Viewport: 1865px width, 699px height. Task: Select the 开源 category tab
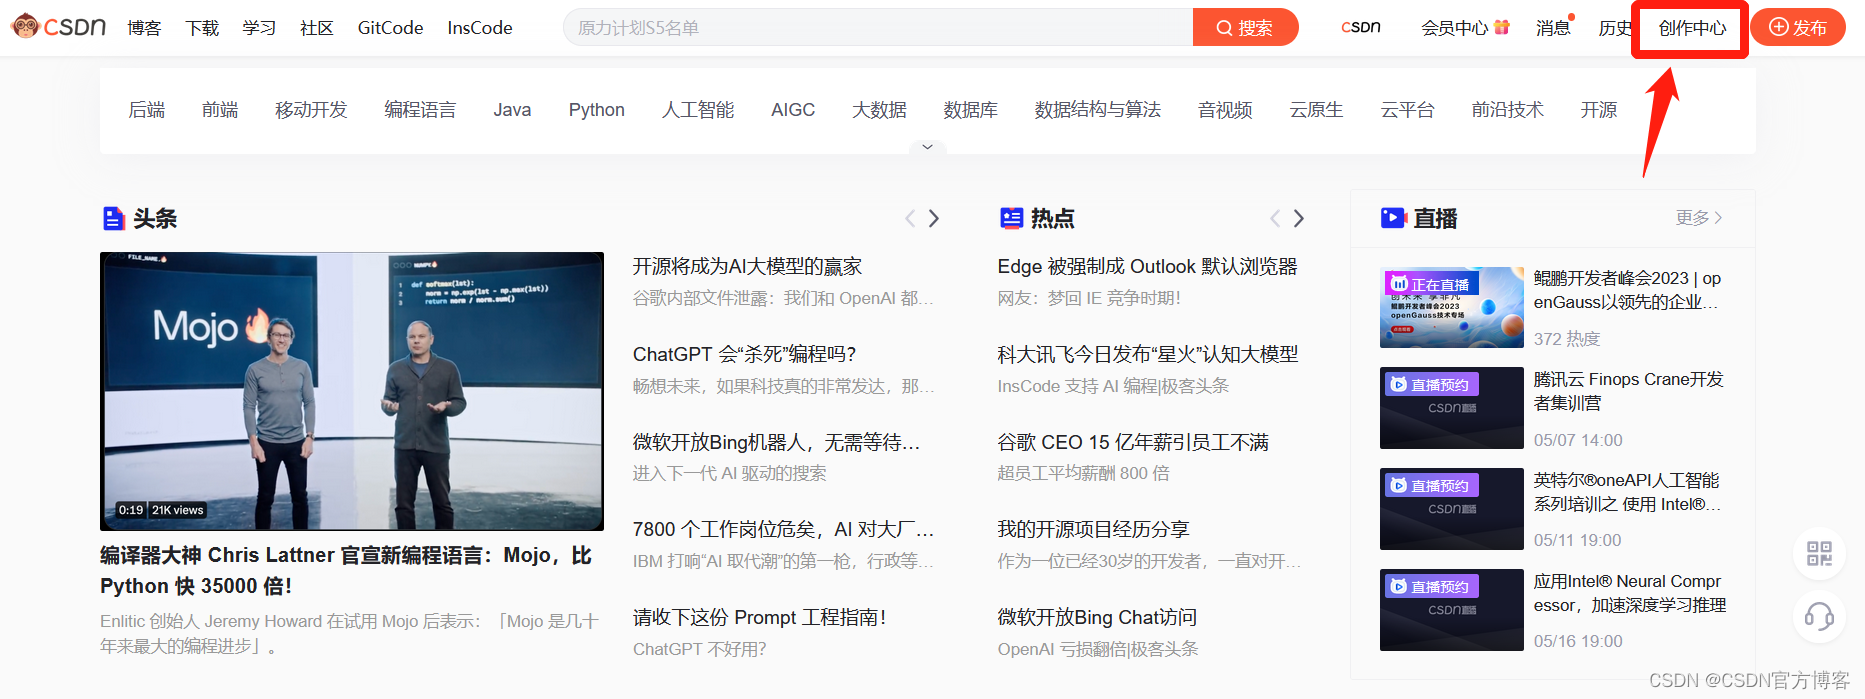1598,110
